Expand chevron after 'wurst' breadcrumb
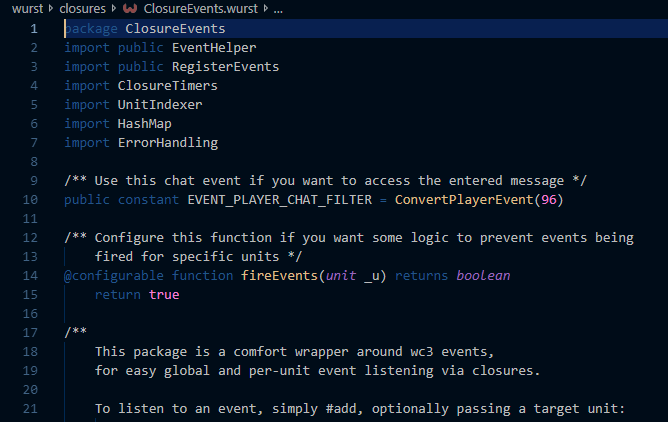The width and height of the screenshot is (668, 422). click(51, 8)
